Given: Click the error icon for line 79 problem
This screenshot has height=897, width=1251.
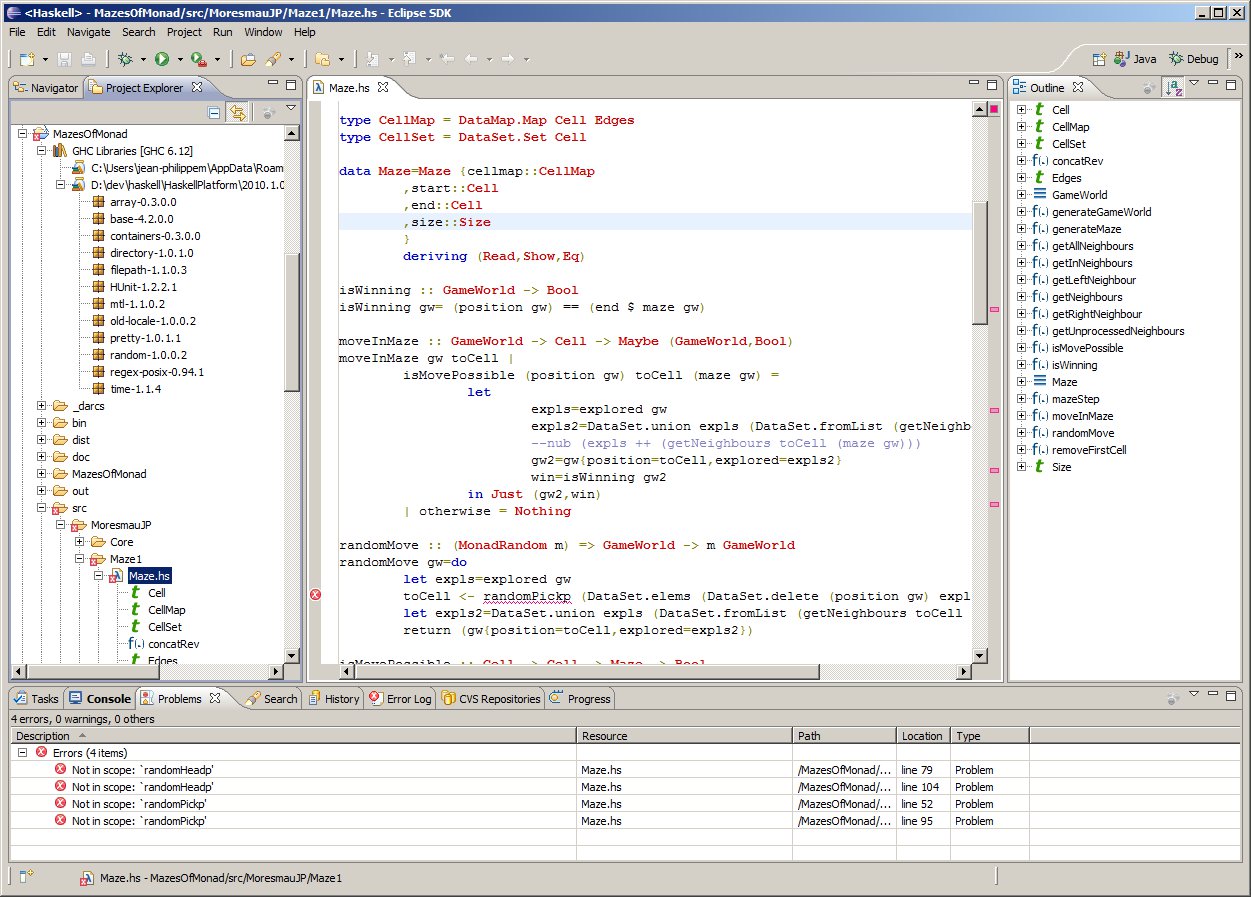Looking at the screenshot, I should [x=61, y=770].
